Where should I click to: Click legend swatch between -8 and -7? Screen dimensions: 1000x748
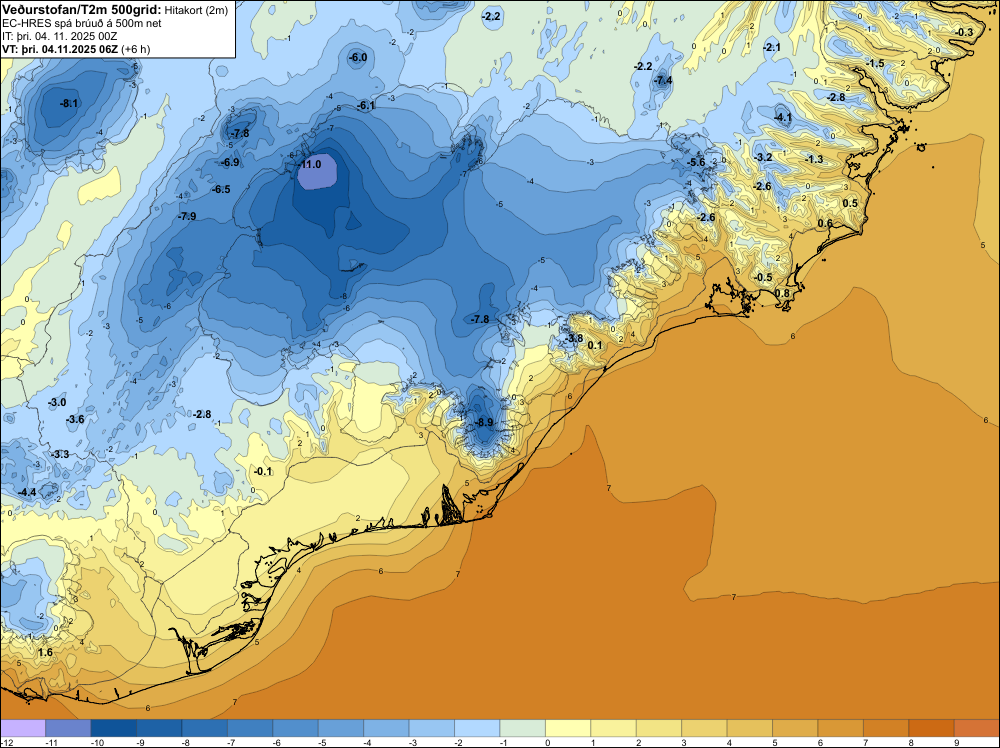click(x=205, y=728)
